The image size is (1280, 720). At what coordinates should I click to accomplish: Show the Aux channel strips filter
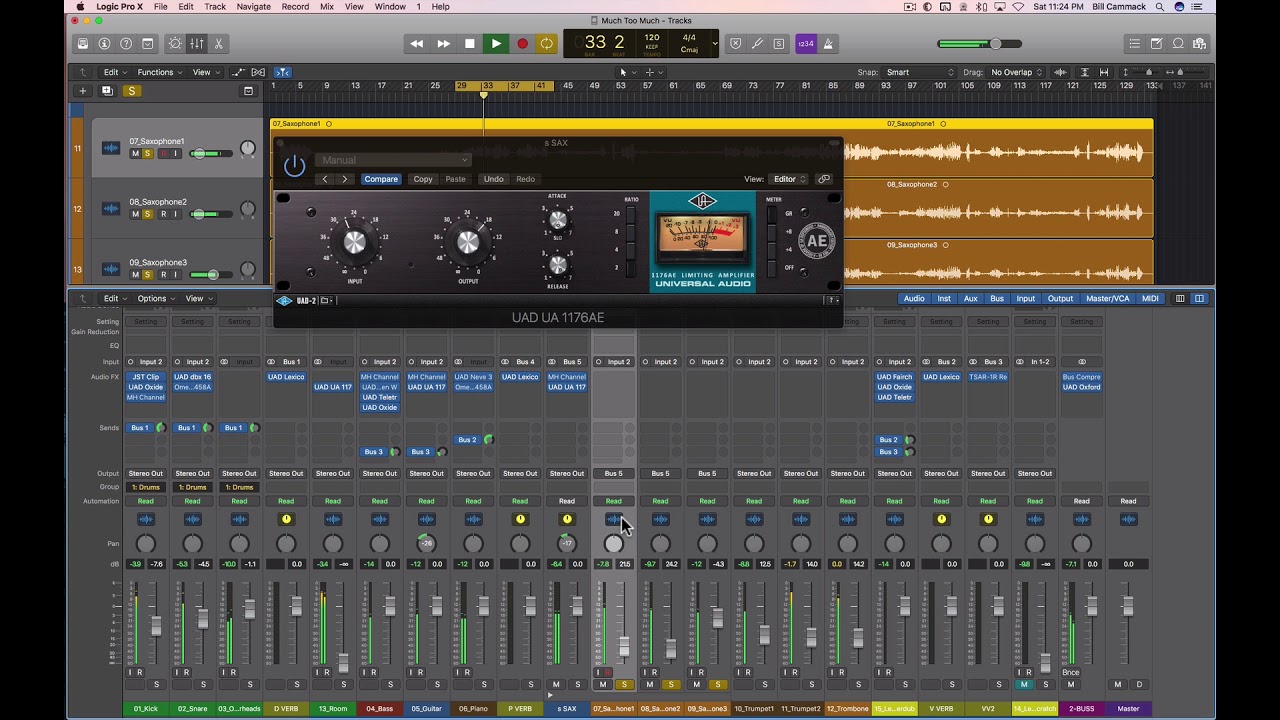coord(970,298)
